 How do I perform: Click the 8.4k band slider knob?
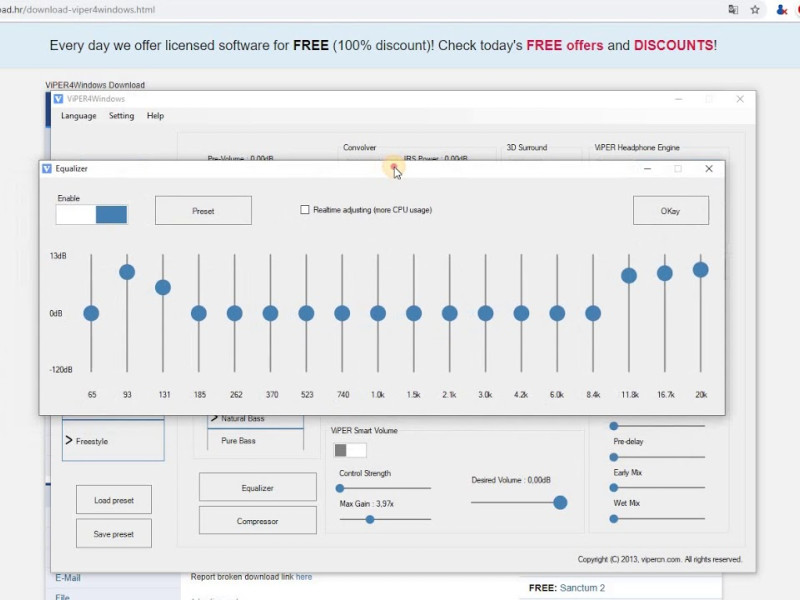[593, 313]
